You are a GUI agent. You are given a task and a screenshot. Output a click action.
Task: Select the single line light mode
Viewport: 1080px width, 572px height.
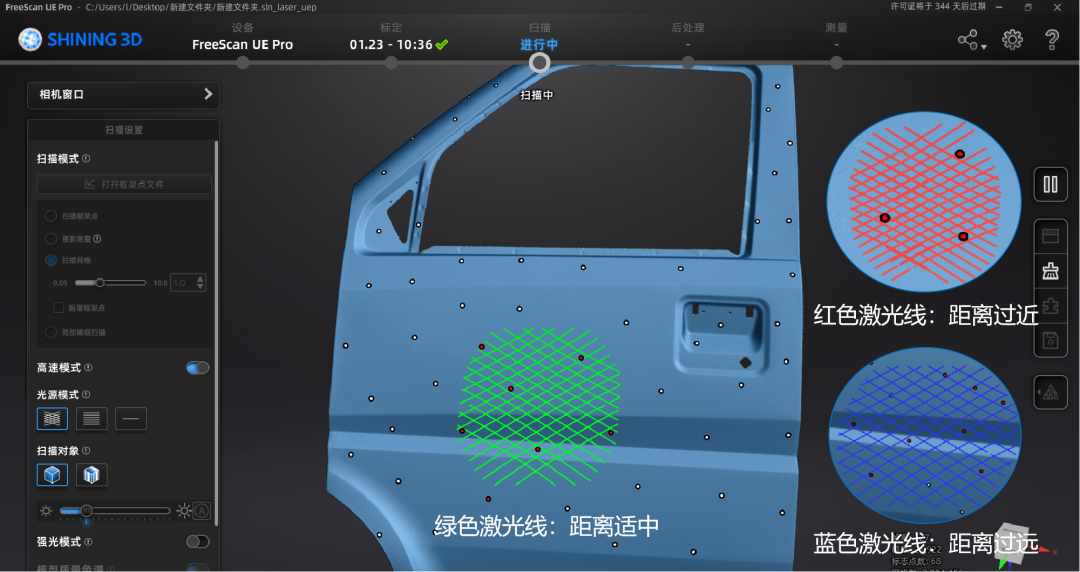coord(131,418)
